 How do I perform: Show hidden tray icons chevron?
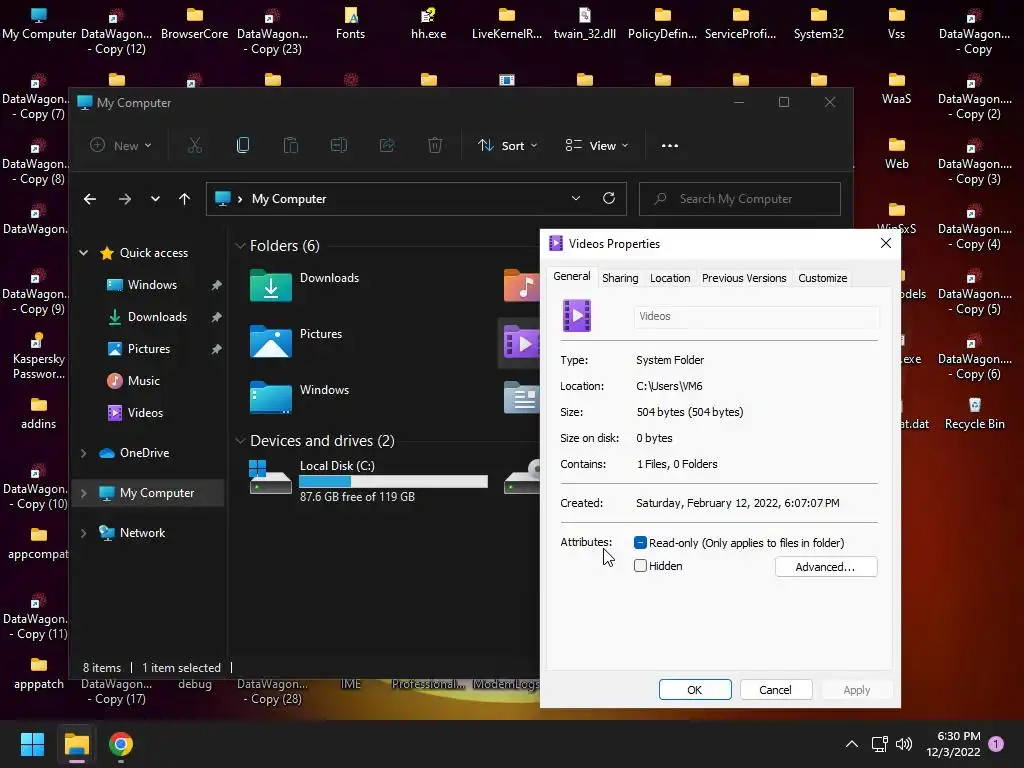(852, 744)
